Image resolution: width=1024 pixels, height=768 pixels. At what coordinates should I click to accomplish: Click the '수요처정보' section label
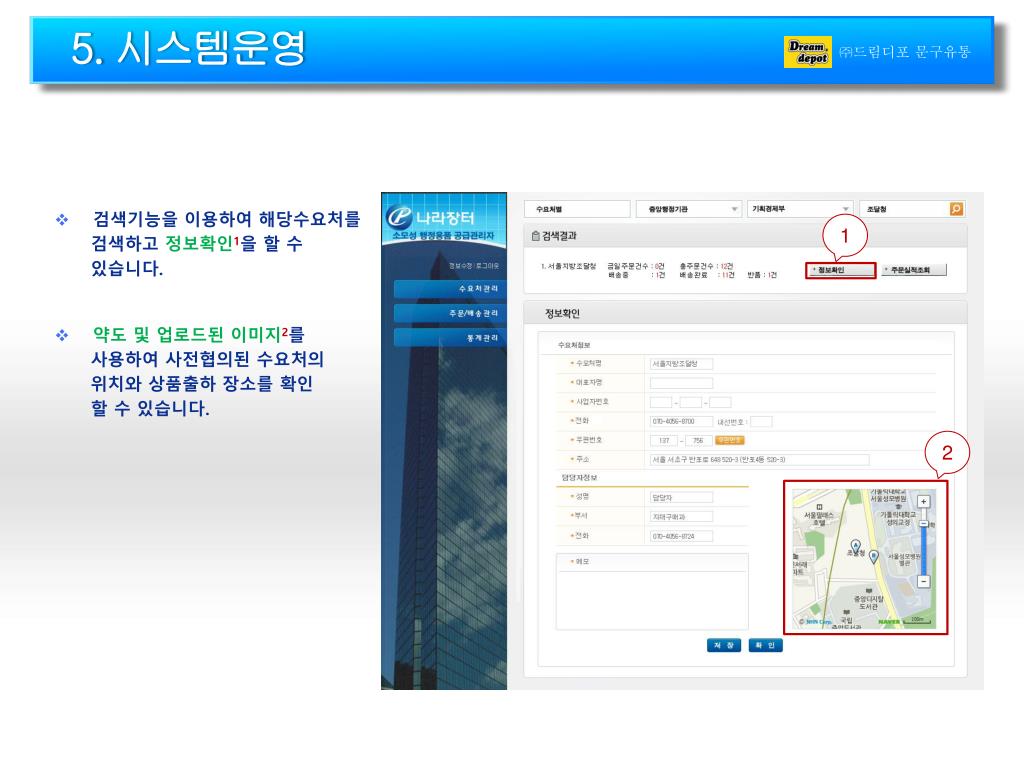coord(574,345)
